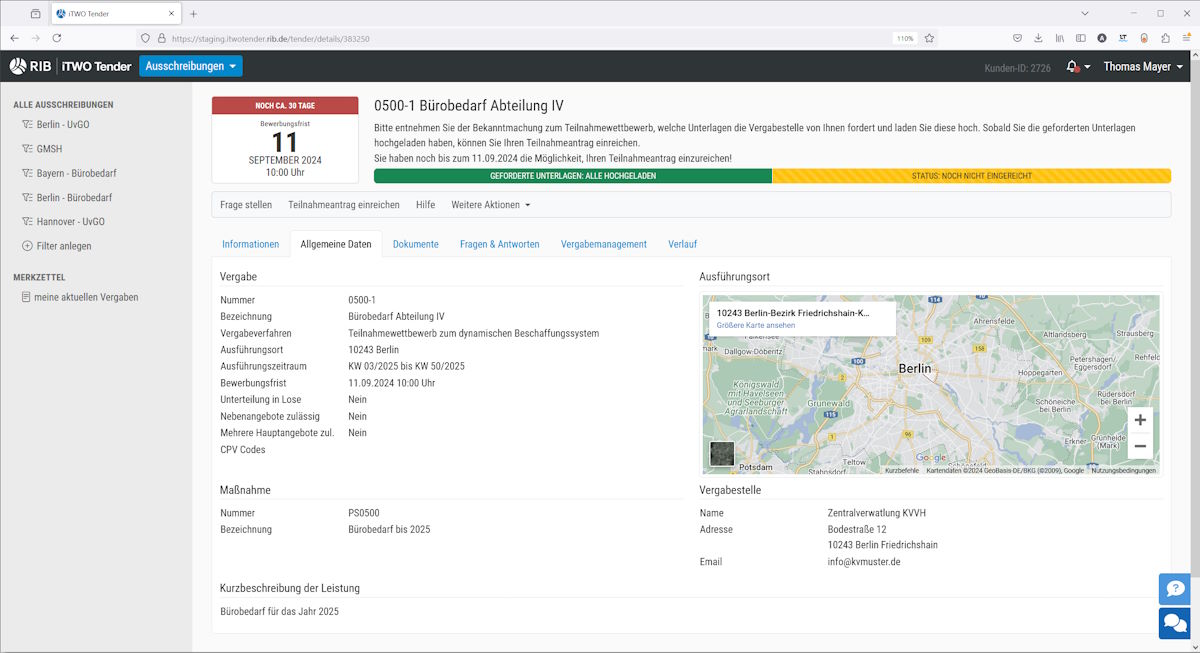1200x653 pixels.
Task: Reload the current page
Action: point(57,38)
